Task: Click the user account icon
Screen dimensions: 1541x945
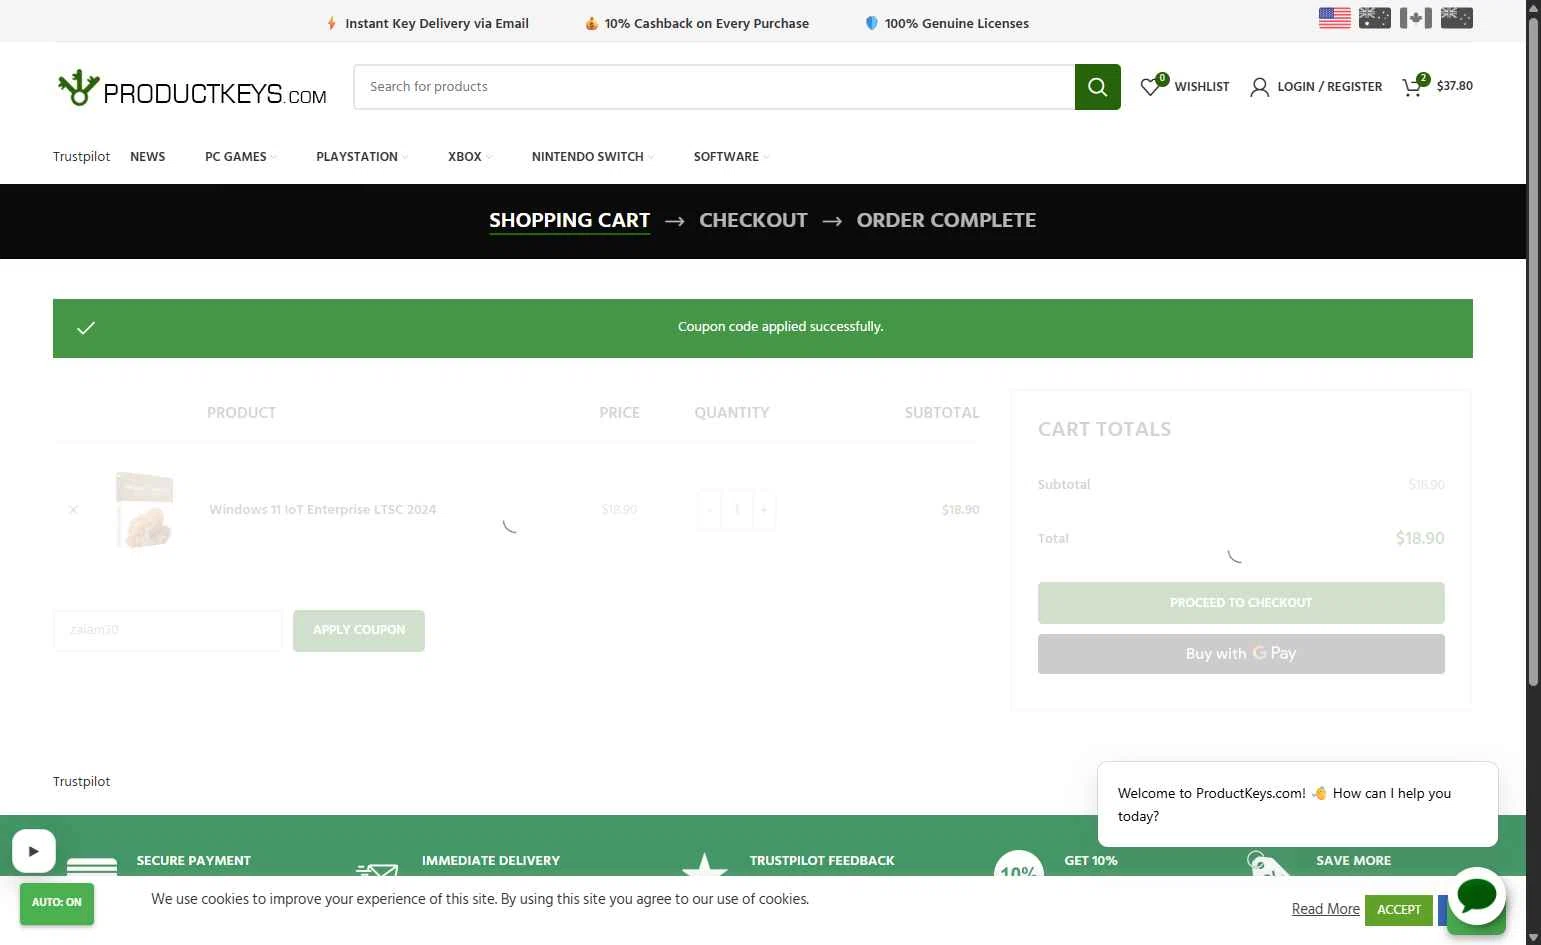Action: click(x=1259, y=87)
